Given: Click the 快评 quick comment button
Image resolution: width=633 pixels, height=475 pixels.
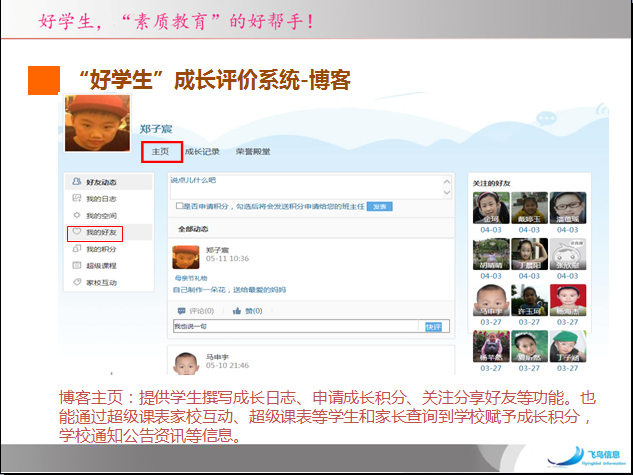Looking at the screenshot, I should (432, 326).
